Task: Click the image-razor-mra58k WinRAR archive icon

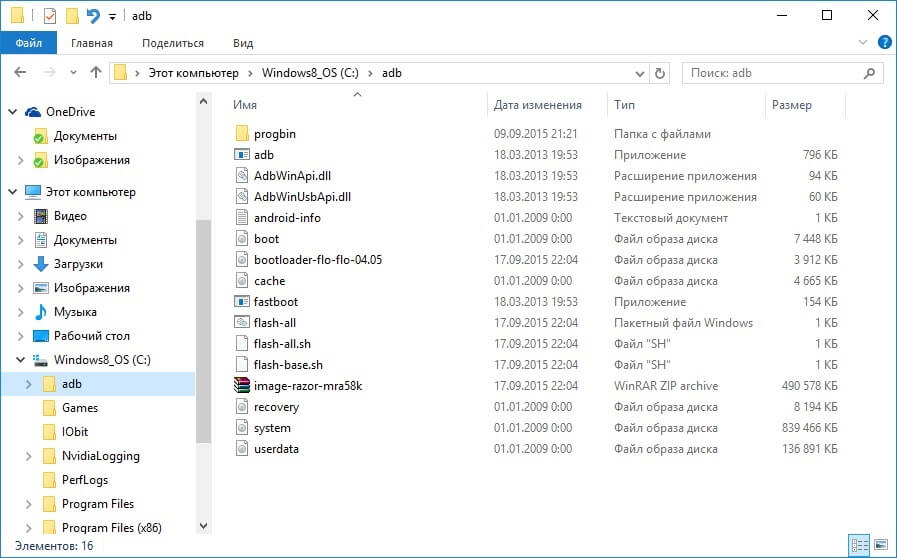Action: (241, 386)
